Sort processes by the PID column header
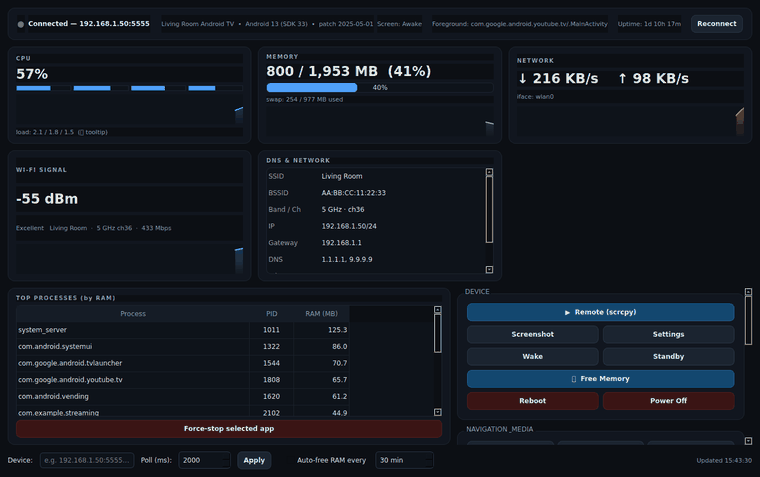Viewport: 760px width, 477px height. 271,314
